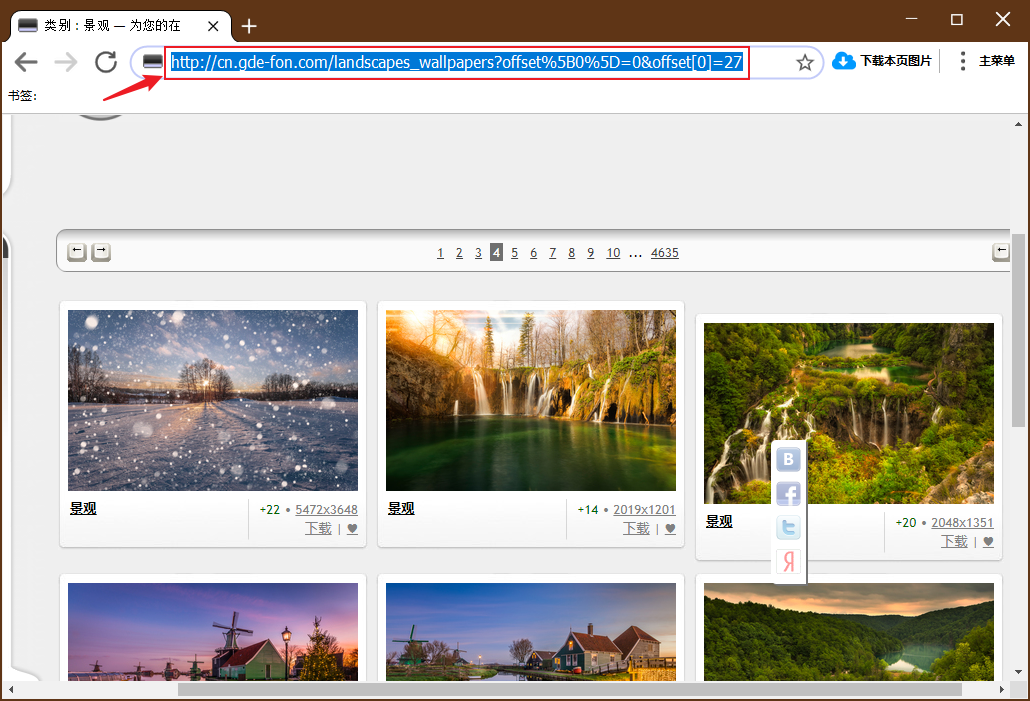This screenshot has height=701, width=1030.
Task: Open the snowy sunset landscape thumbnail
Action: pos(213,400)
